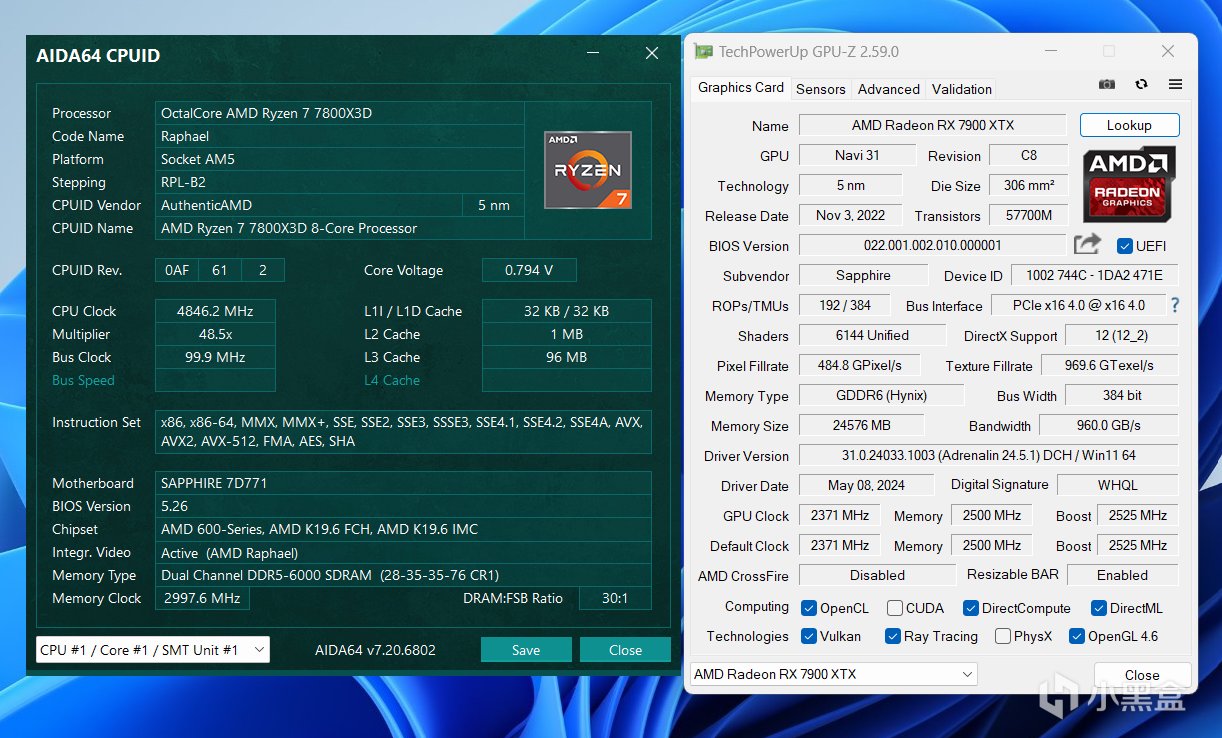Click the Shaders 6144 Unified field
The height and width of the screenshot is (738, 1222).
tap(872, 335)
